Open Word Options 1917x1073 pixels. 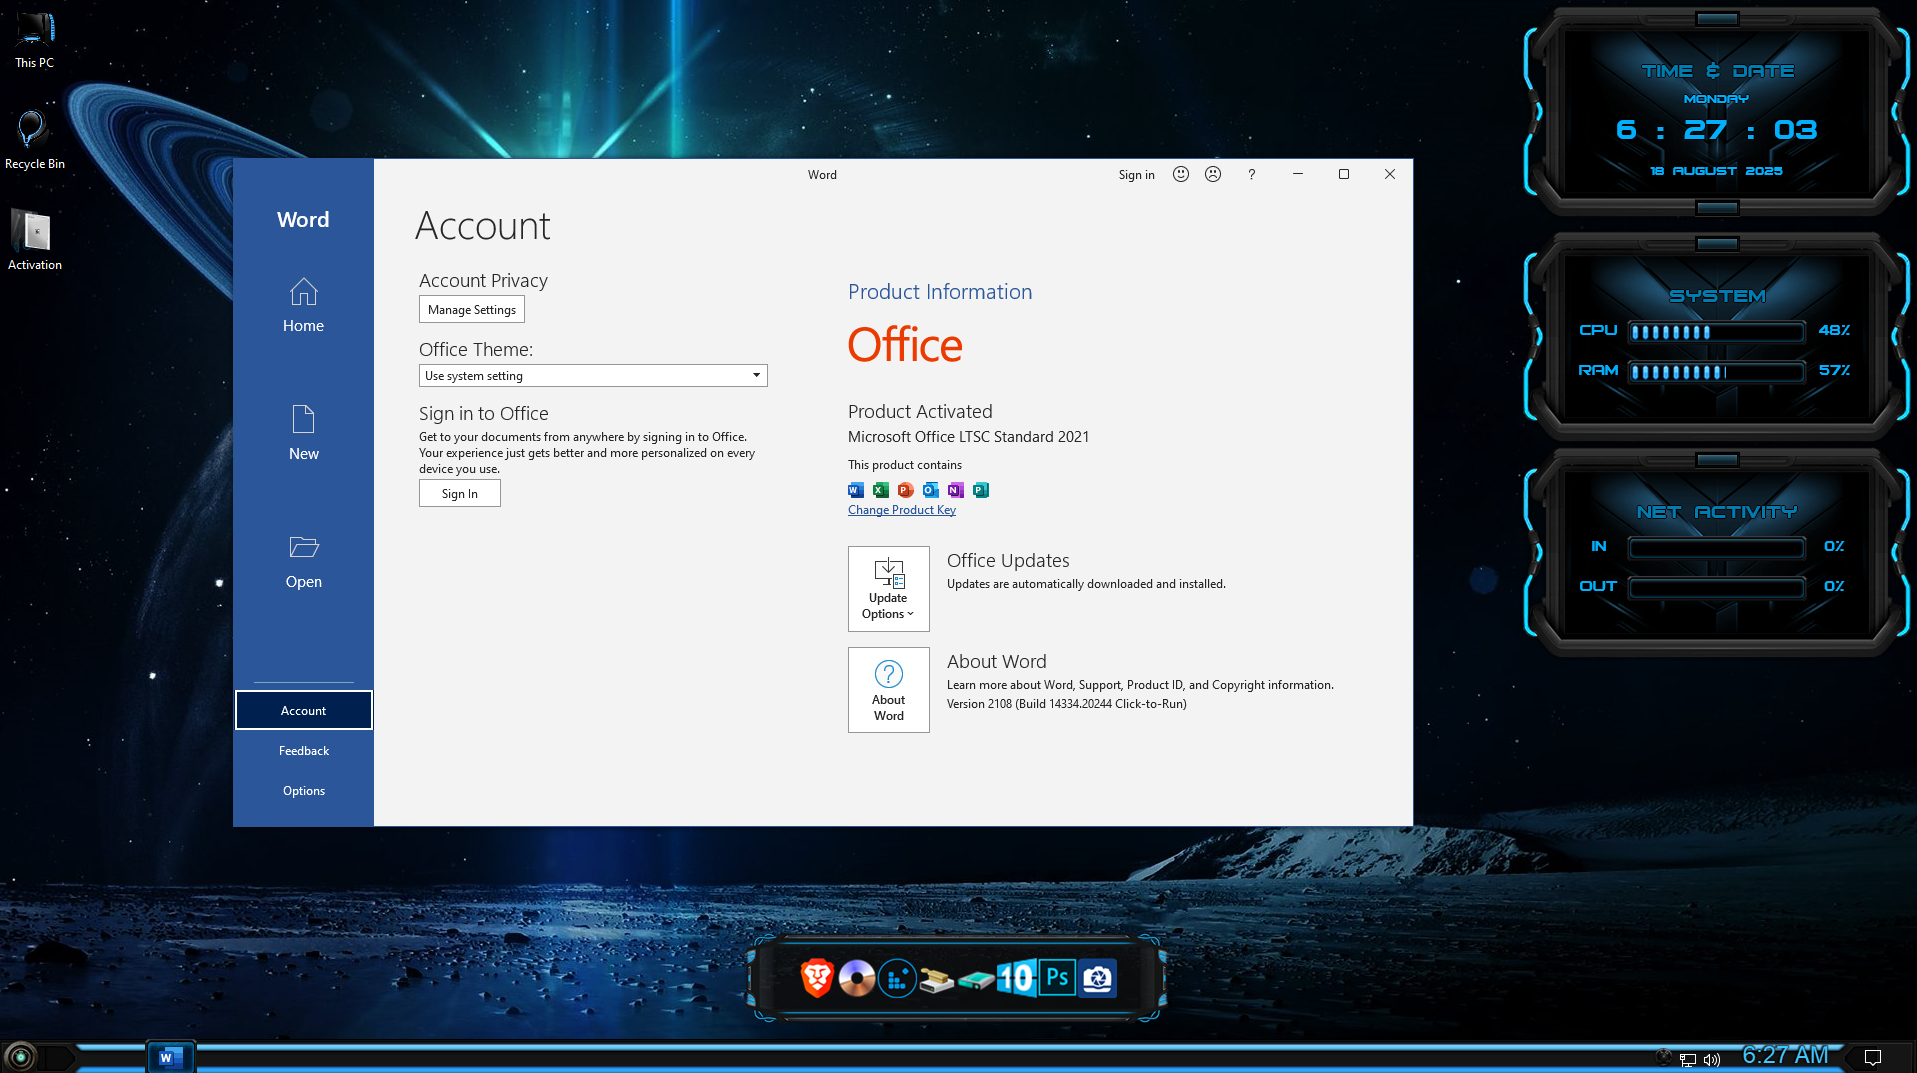coord(303,791)
